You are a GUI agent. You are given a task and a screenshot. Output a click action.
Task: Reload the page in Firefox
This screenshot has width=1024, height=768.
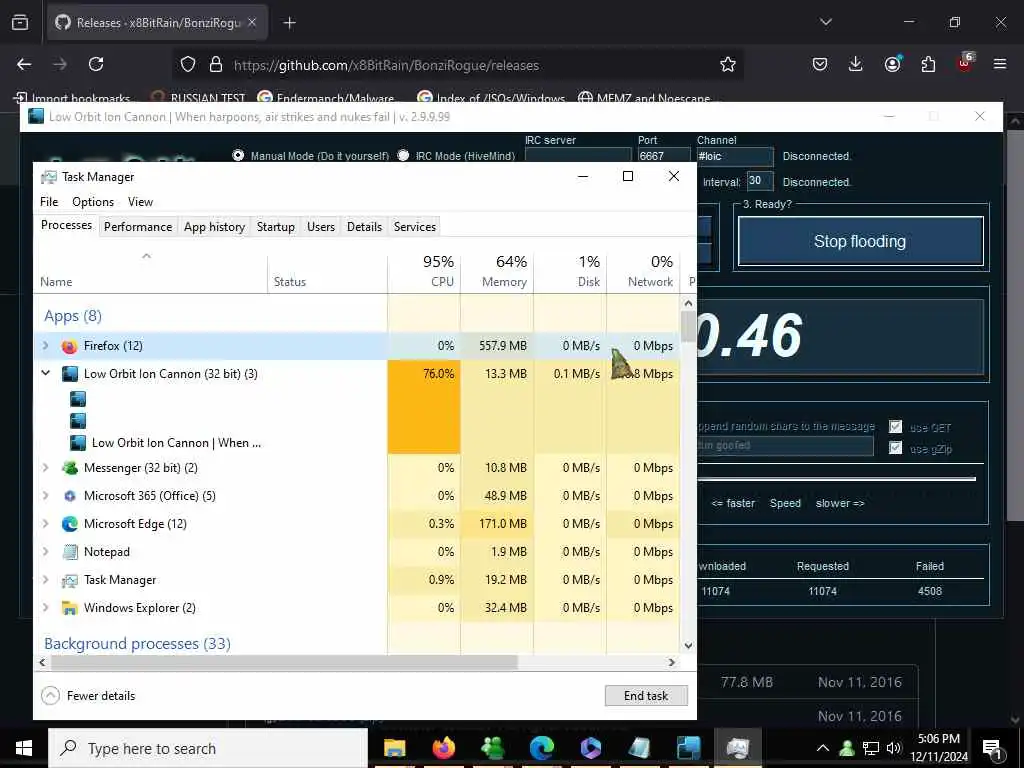(x=96, y=64)
